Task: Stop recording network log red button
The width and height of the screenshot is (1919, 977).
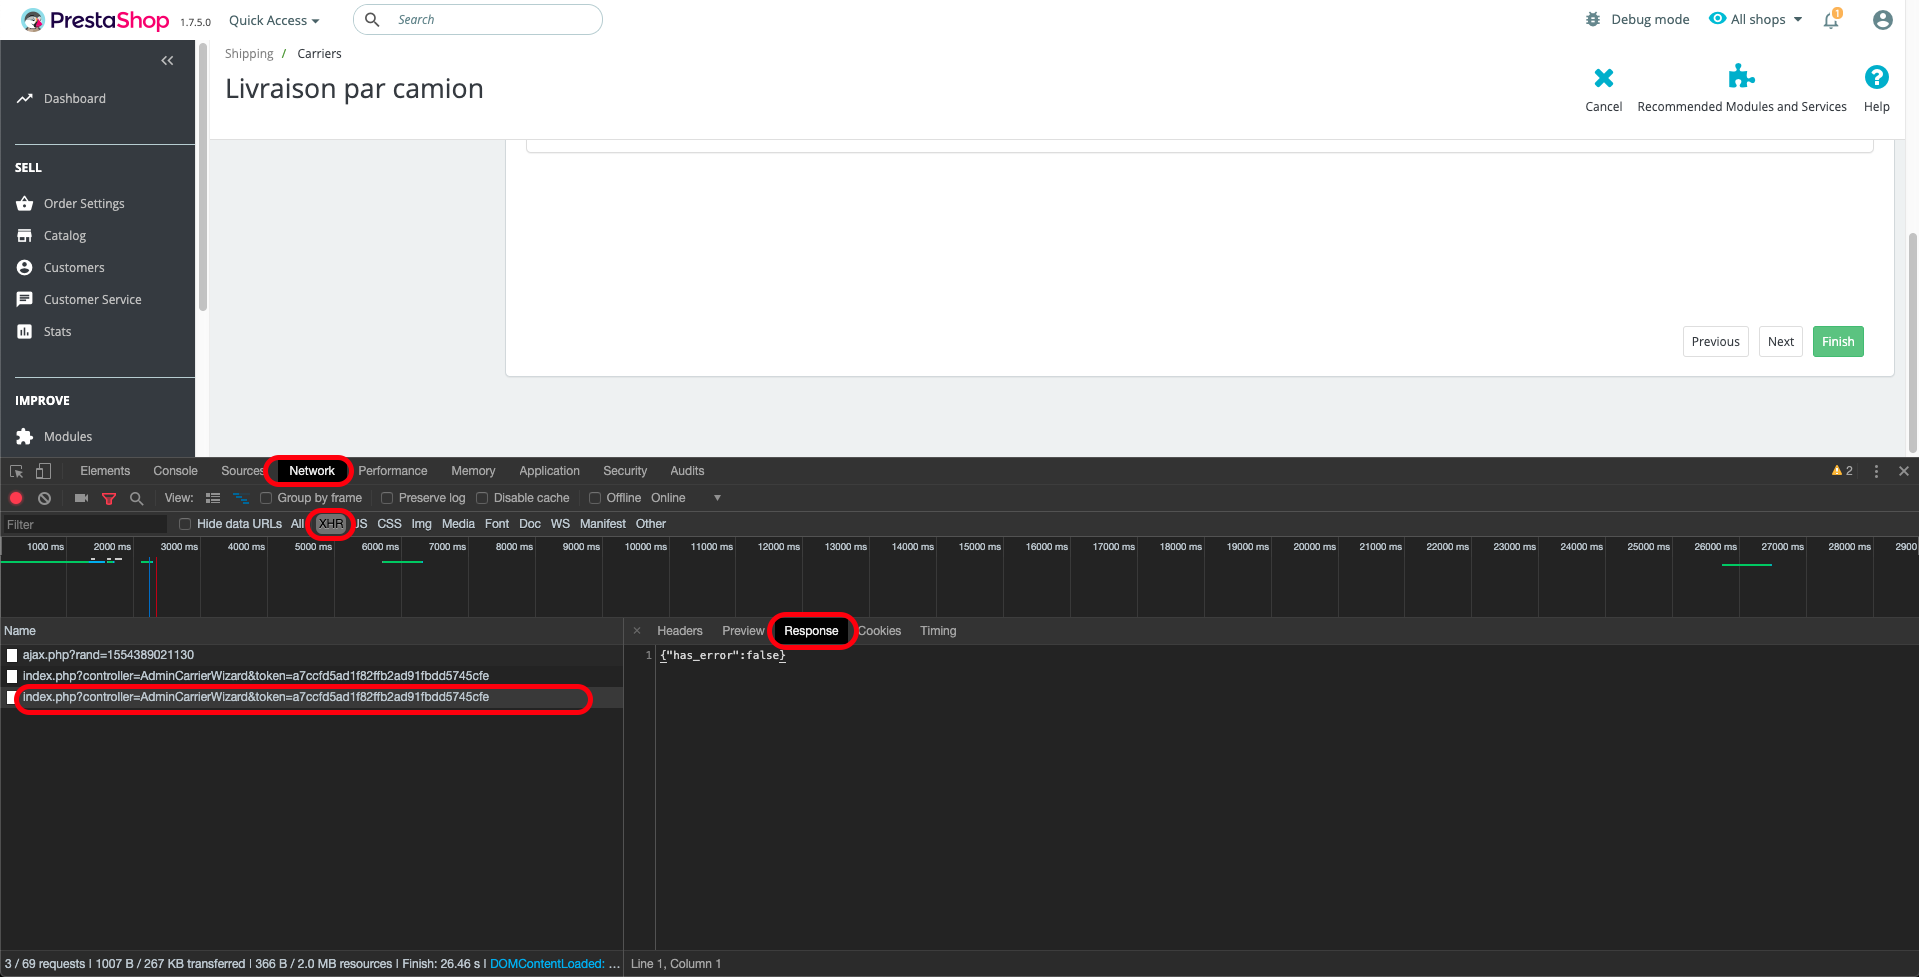Action: click(16, 498)
